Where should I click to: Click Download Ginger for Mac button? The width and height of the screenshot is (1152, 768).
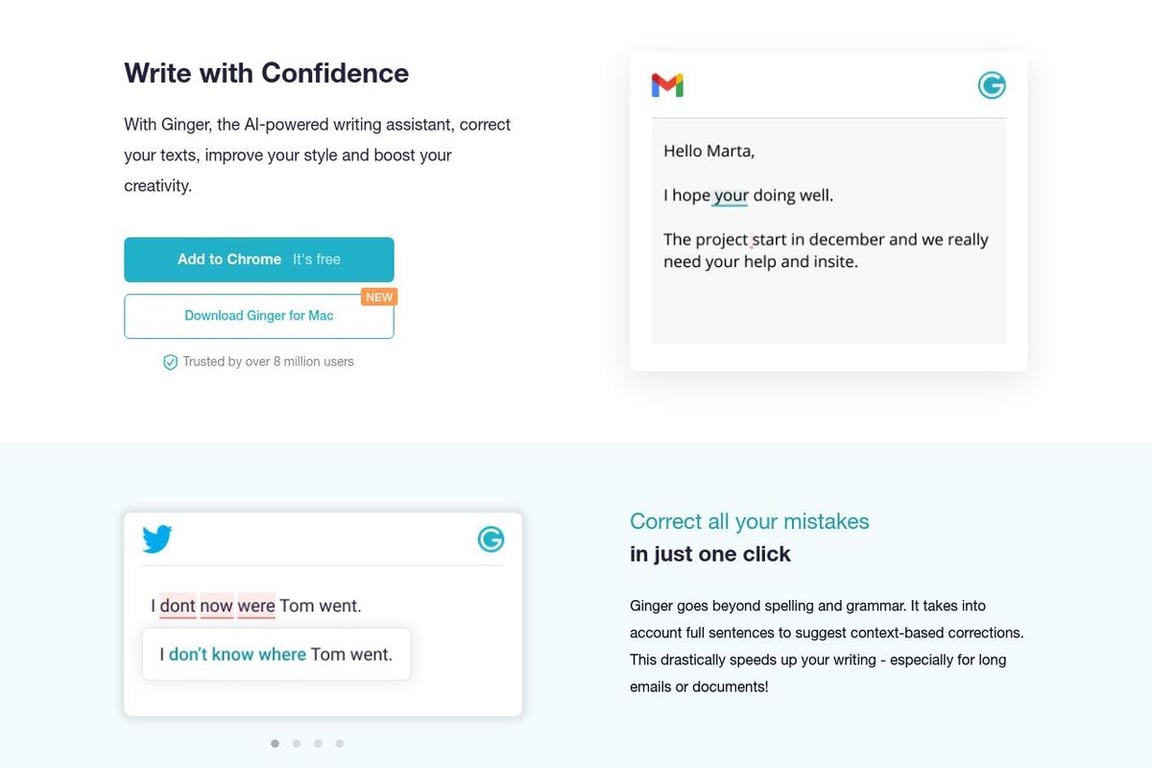pyautogui.click(x=259, y=316)
